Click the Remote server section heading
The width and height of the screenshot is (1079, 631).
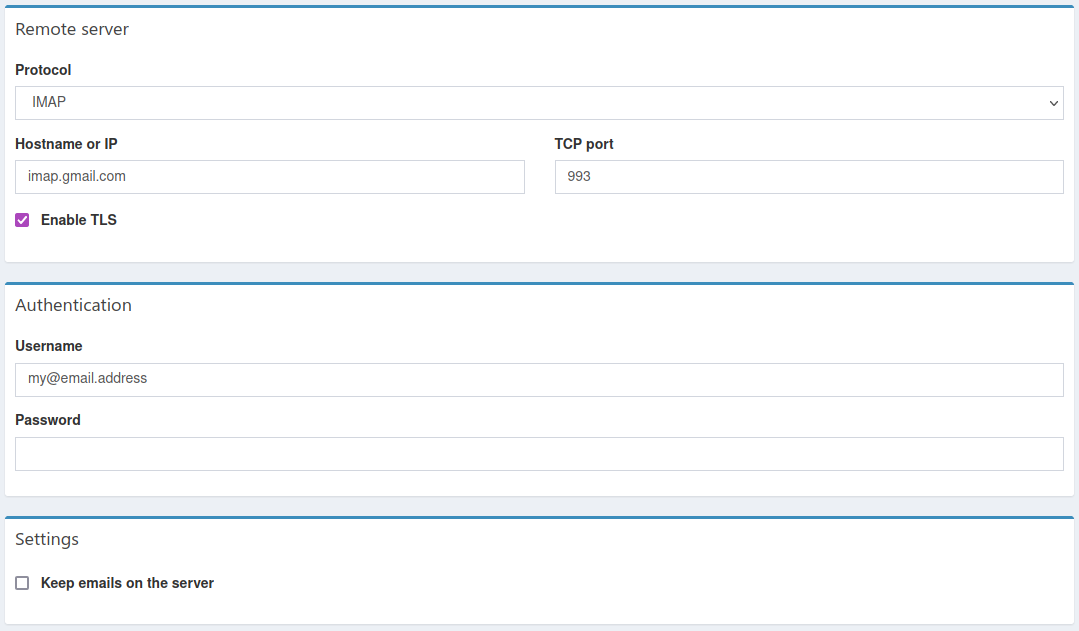(x=72, y=29)
